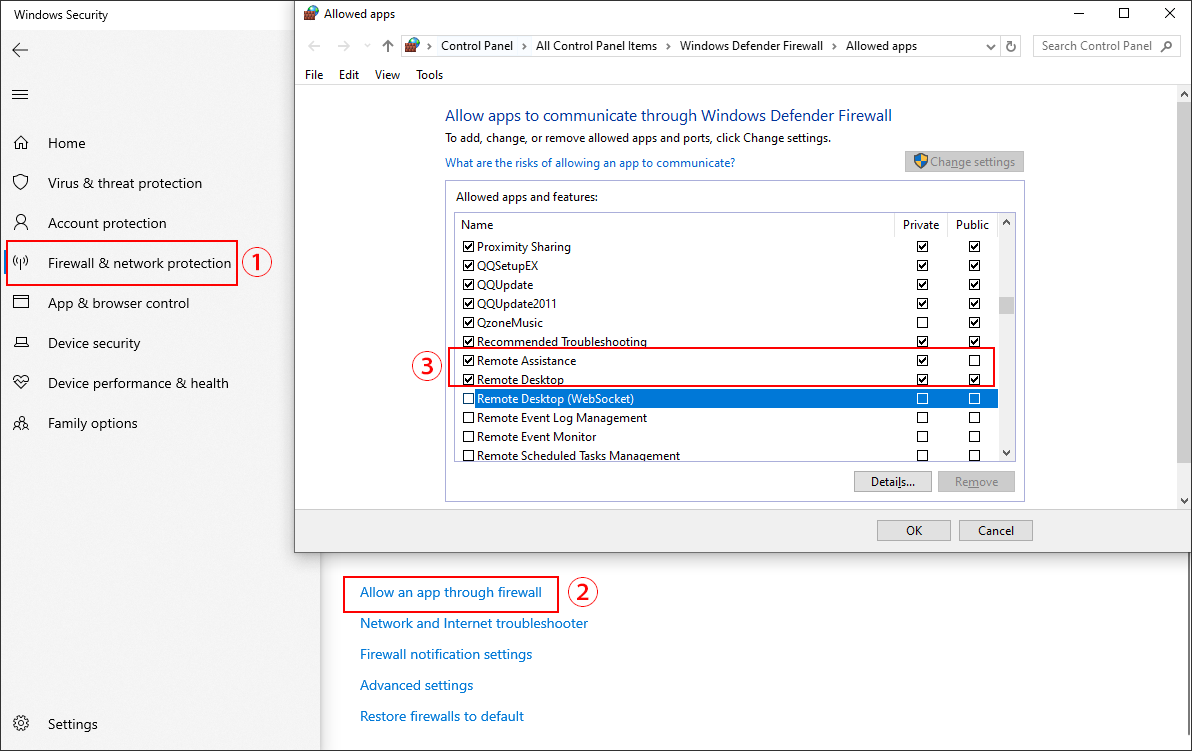This screenshot has height=751, width=1192.
Task: Click All Control Panel Items breadcrumb
Action: 596,46
